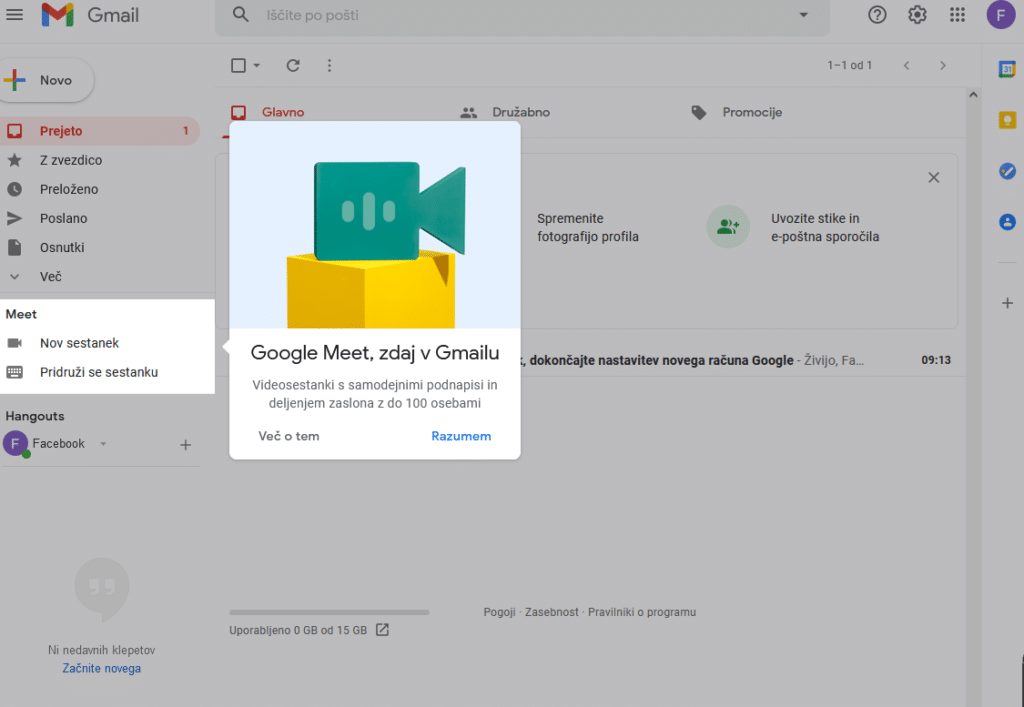Compose new mail with Novo button
The width and height of the screenshot is (1024, 707).
pyautogui.click(x=46, y=80)
